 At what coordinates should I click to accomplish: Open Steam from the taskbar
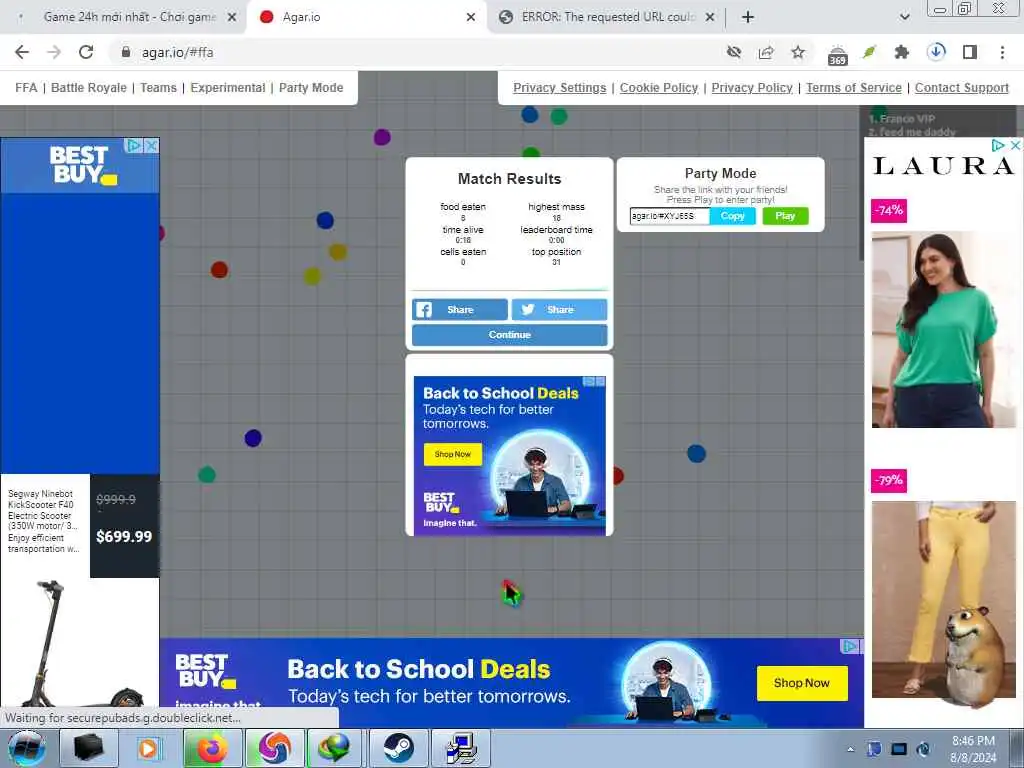click(x=398, y=748)
